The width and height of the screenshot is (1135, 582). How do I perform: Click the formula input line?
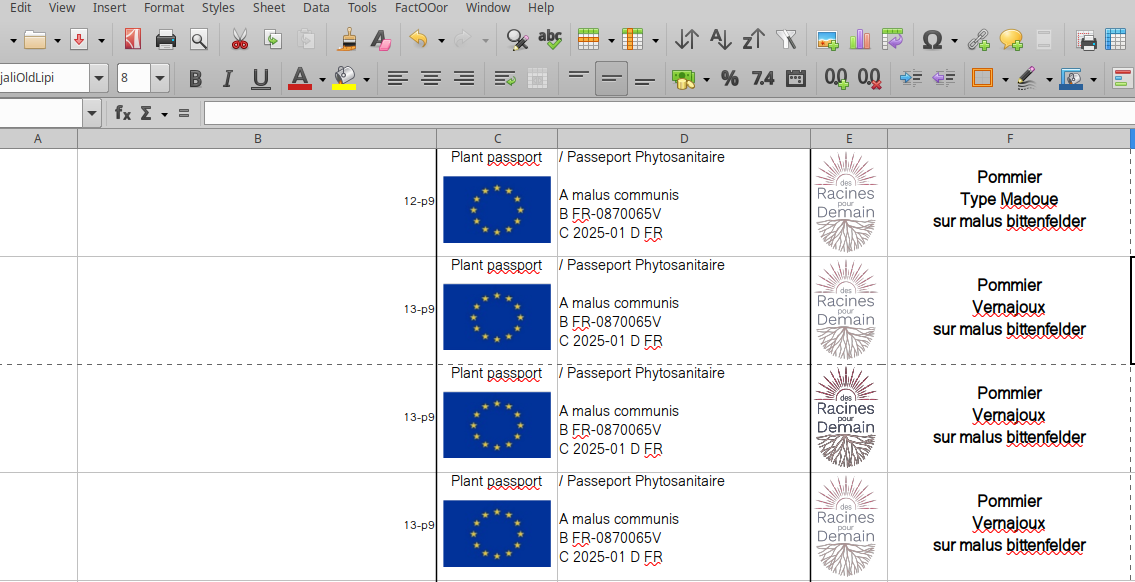660,113
